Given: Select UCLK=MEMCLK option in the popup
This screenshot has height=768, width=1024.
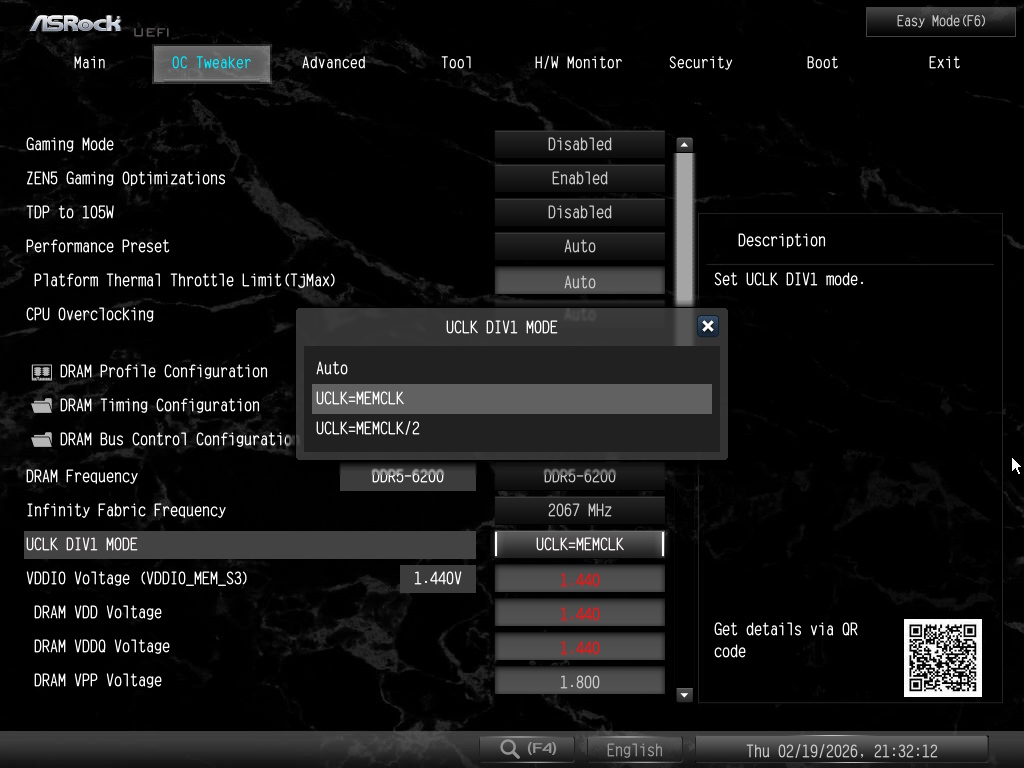Looking at the screenshot, I should [511, 398].
